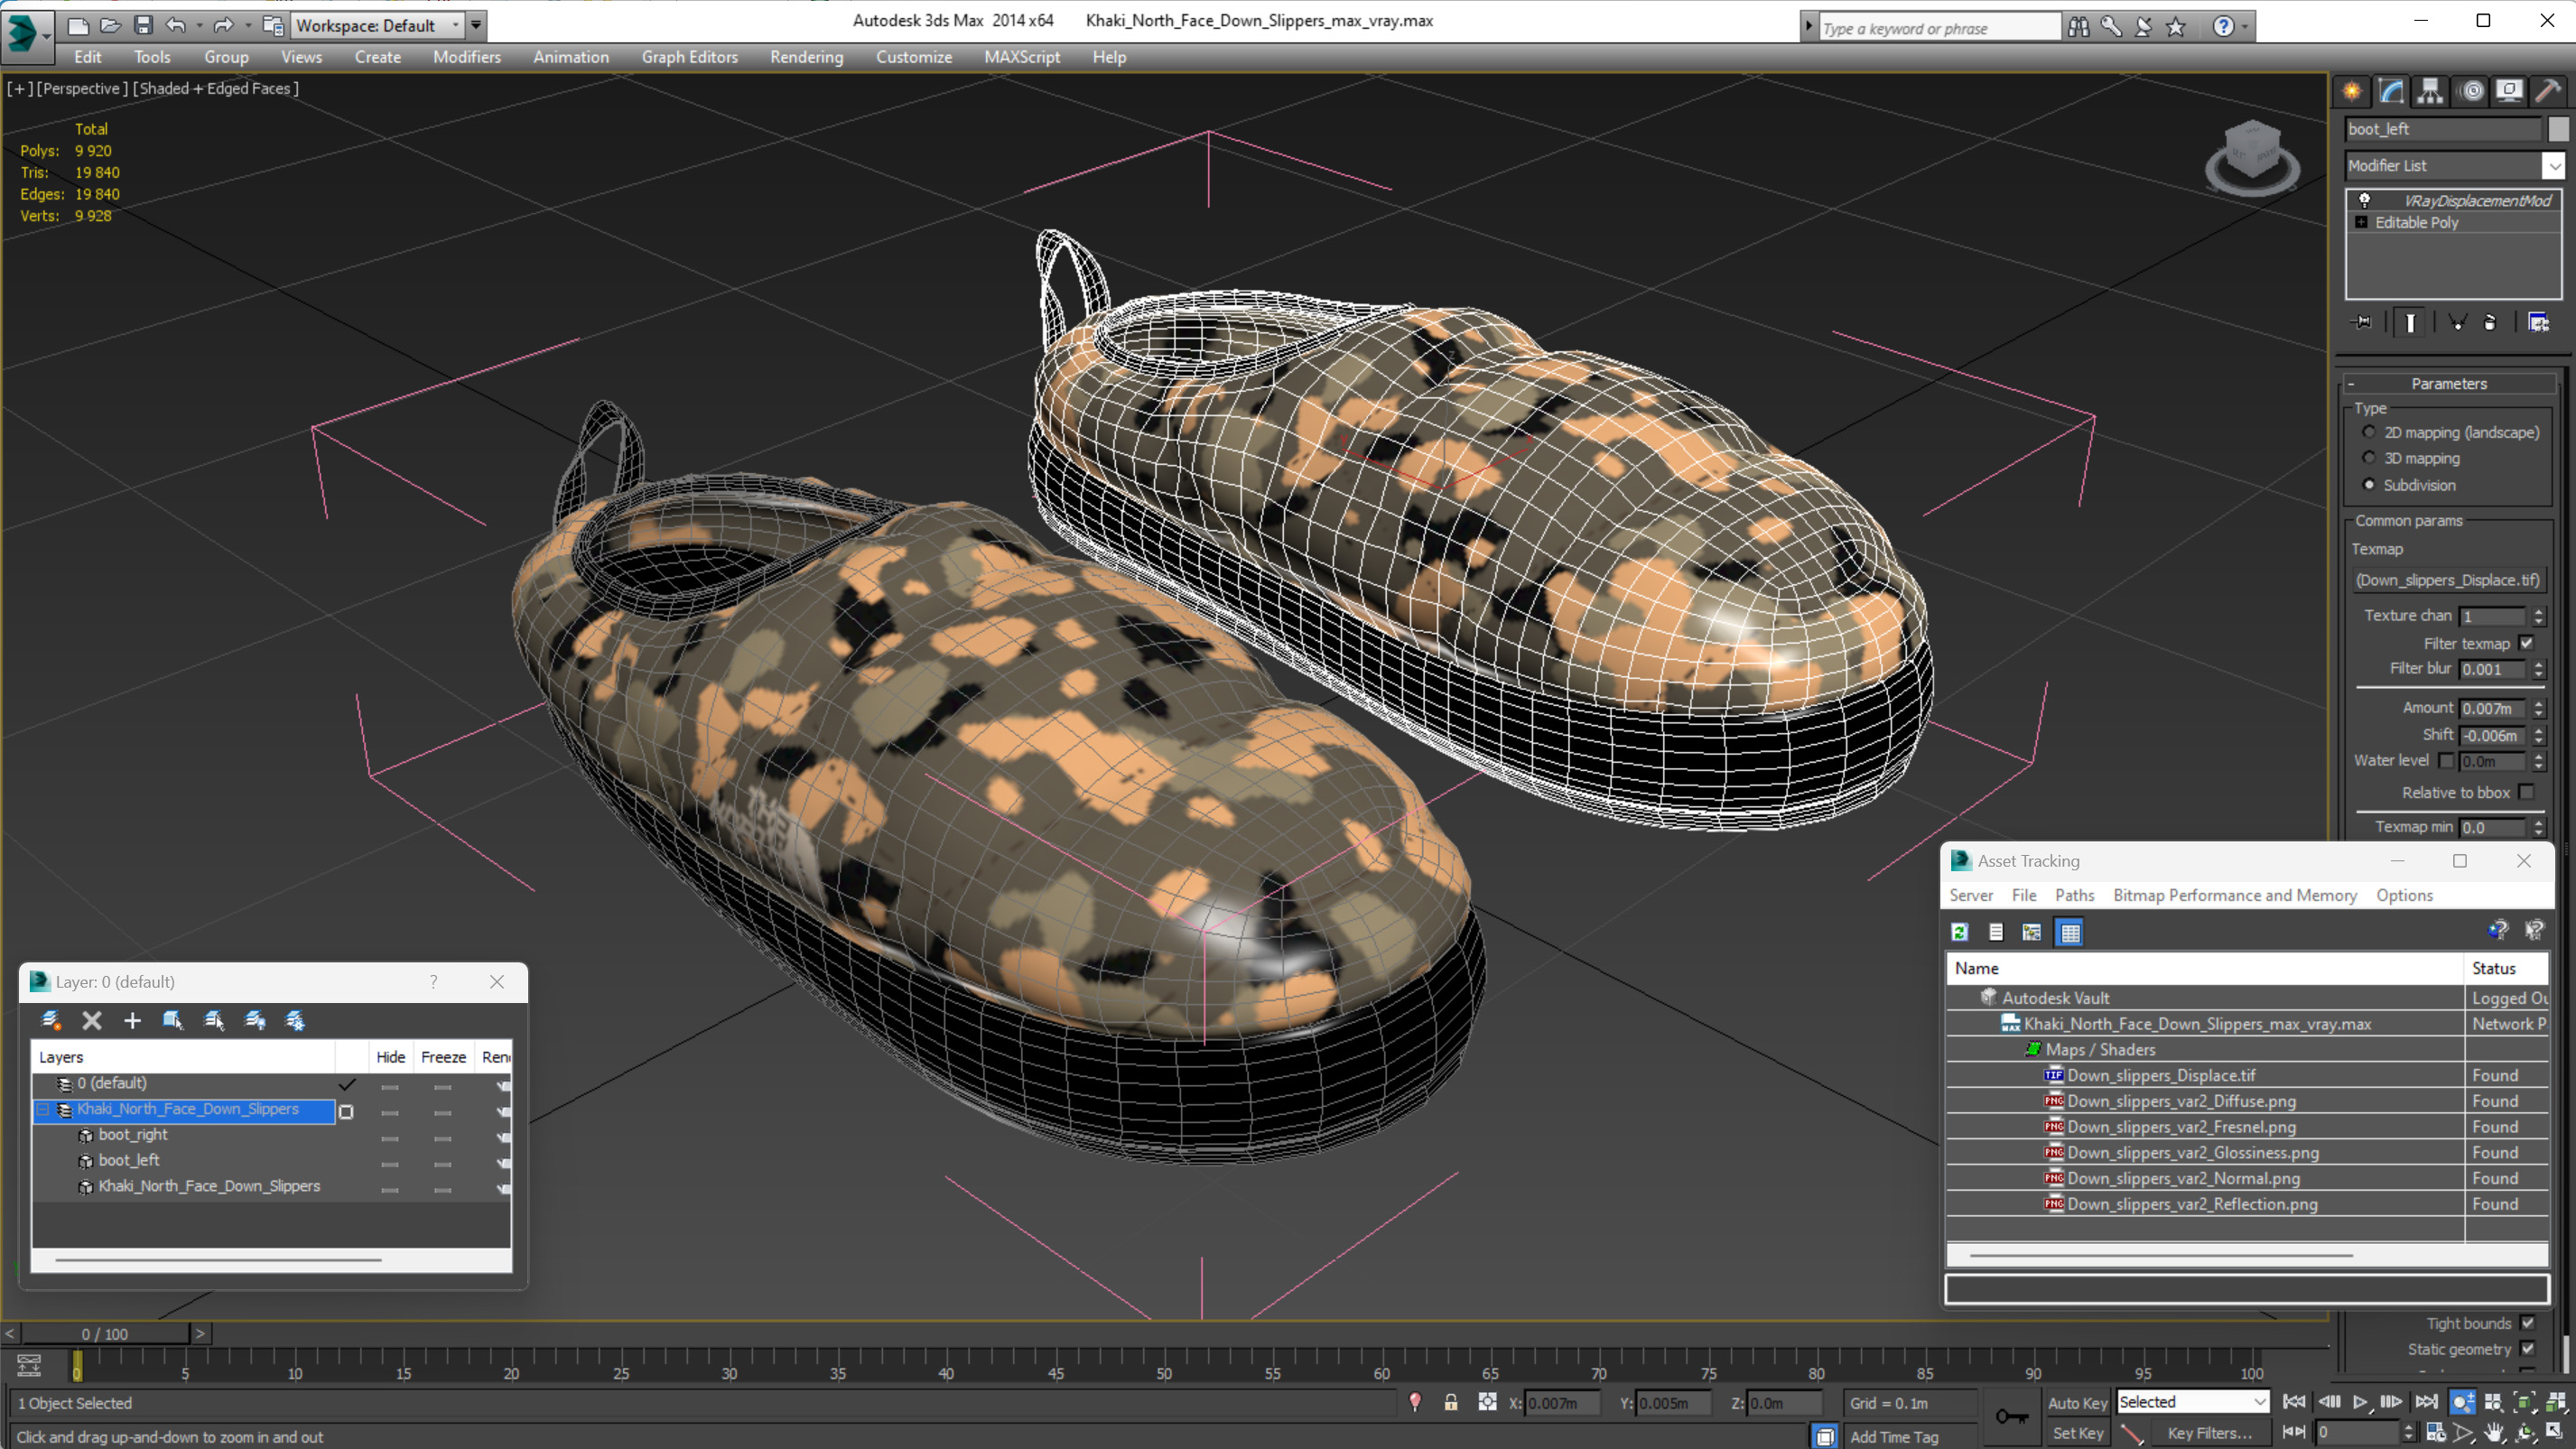Toggle Filter texmap checkbox
Viewport: 2576px width, 1449px height.
click(x=2527, y=643)
